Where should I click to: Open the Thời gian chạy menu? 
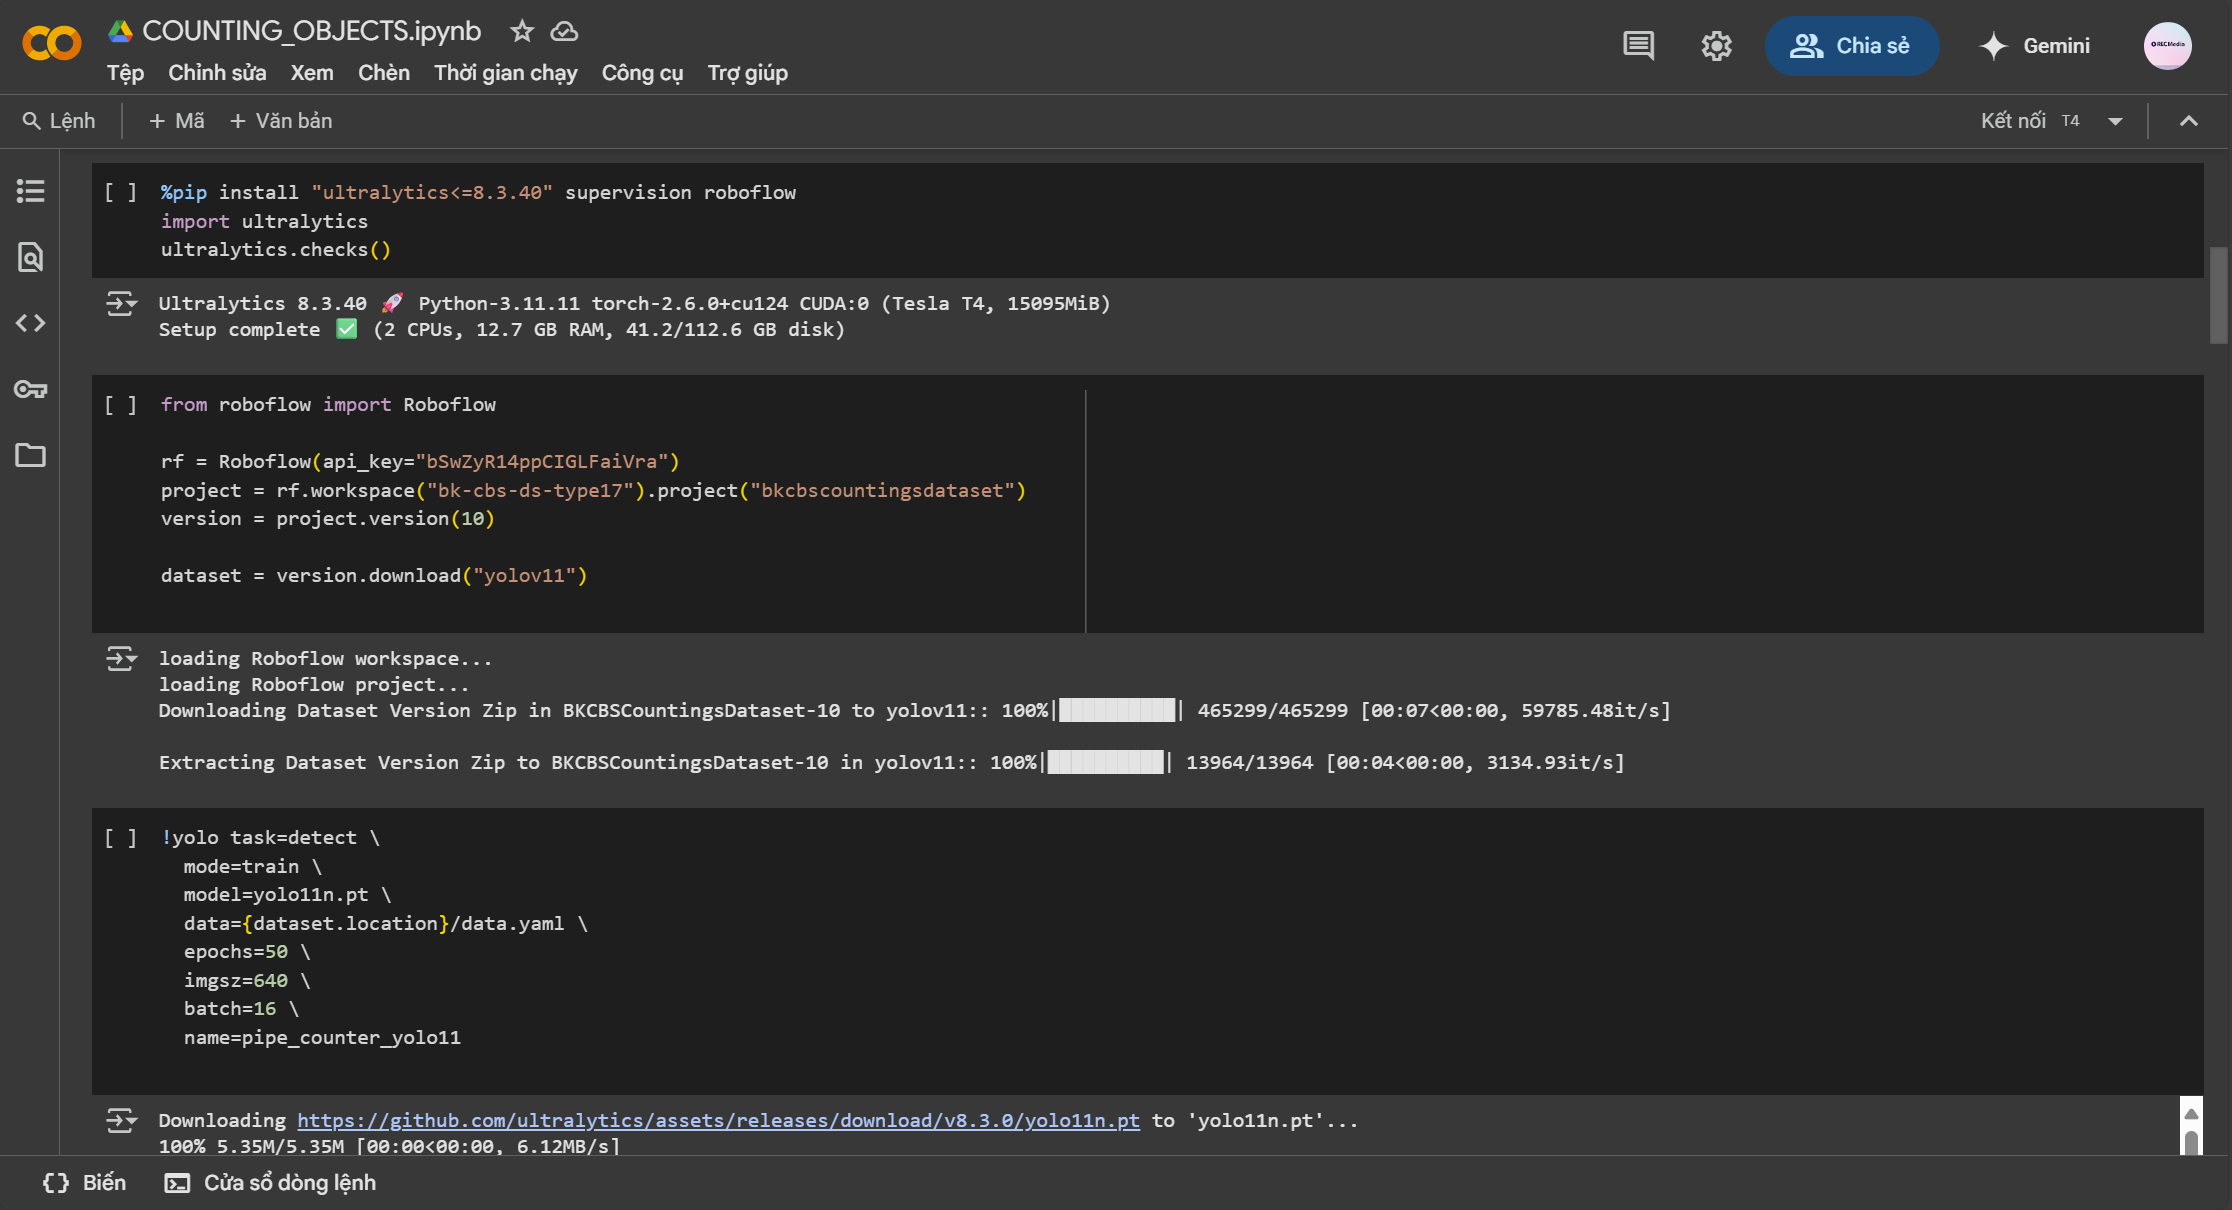coord(505,73)
